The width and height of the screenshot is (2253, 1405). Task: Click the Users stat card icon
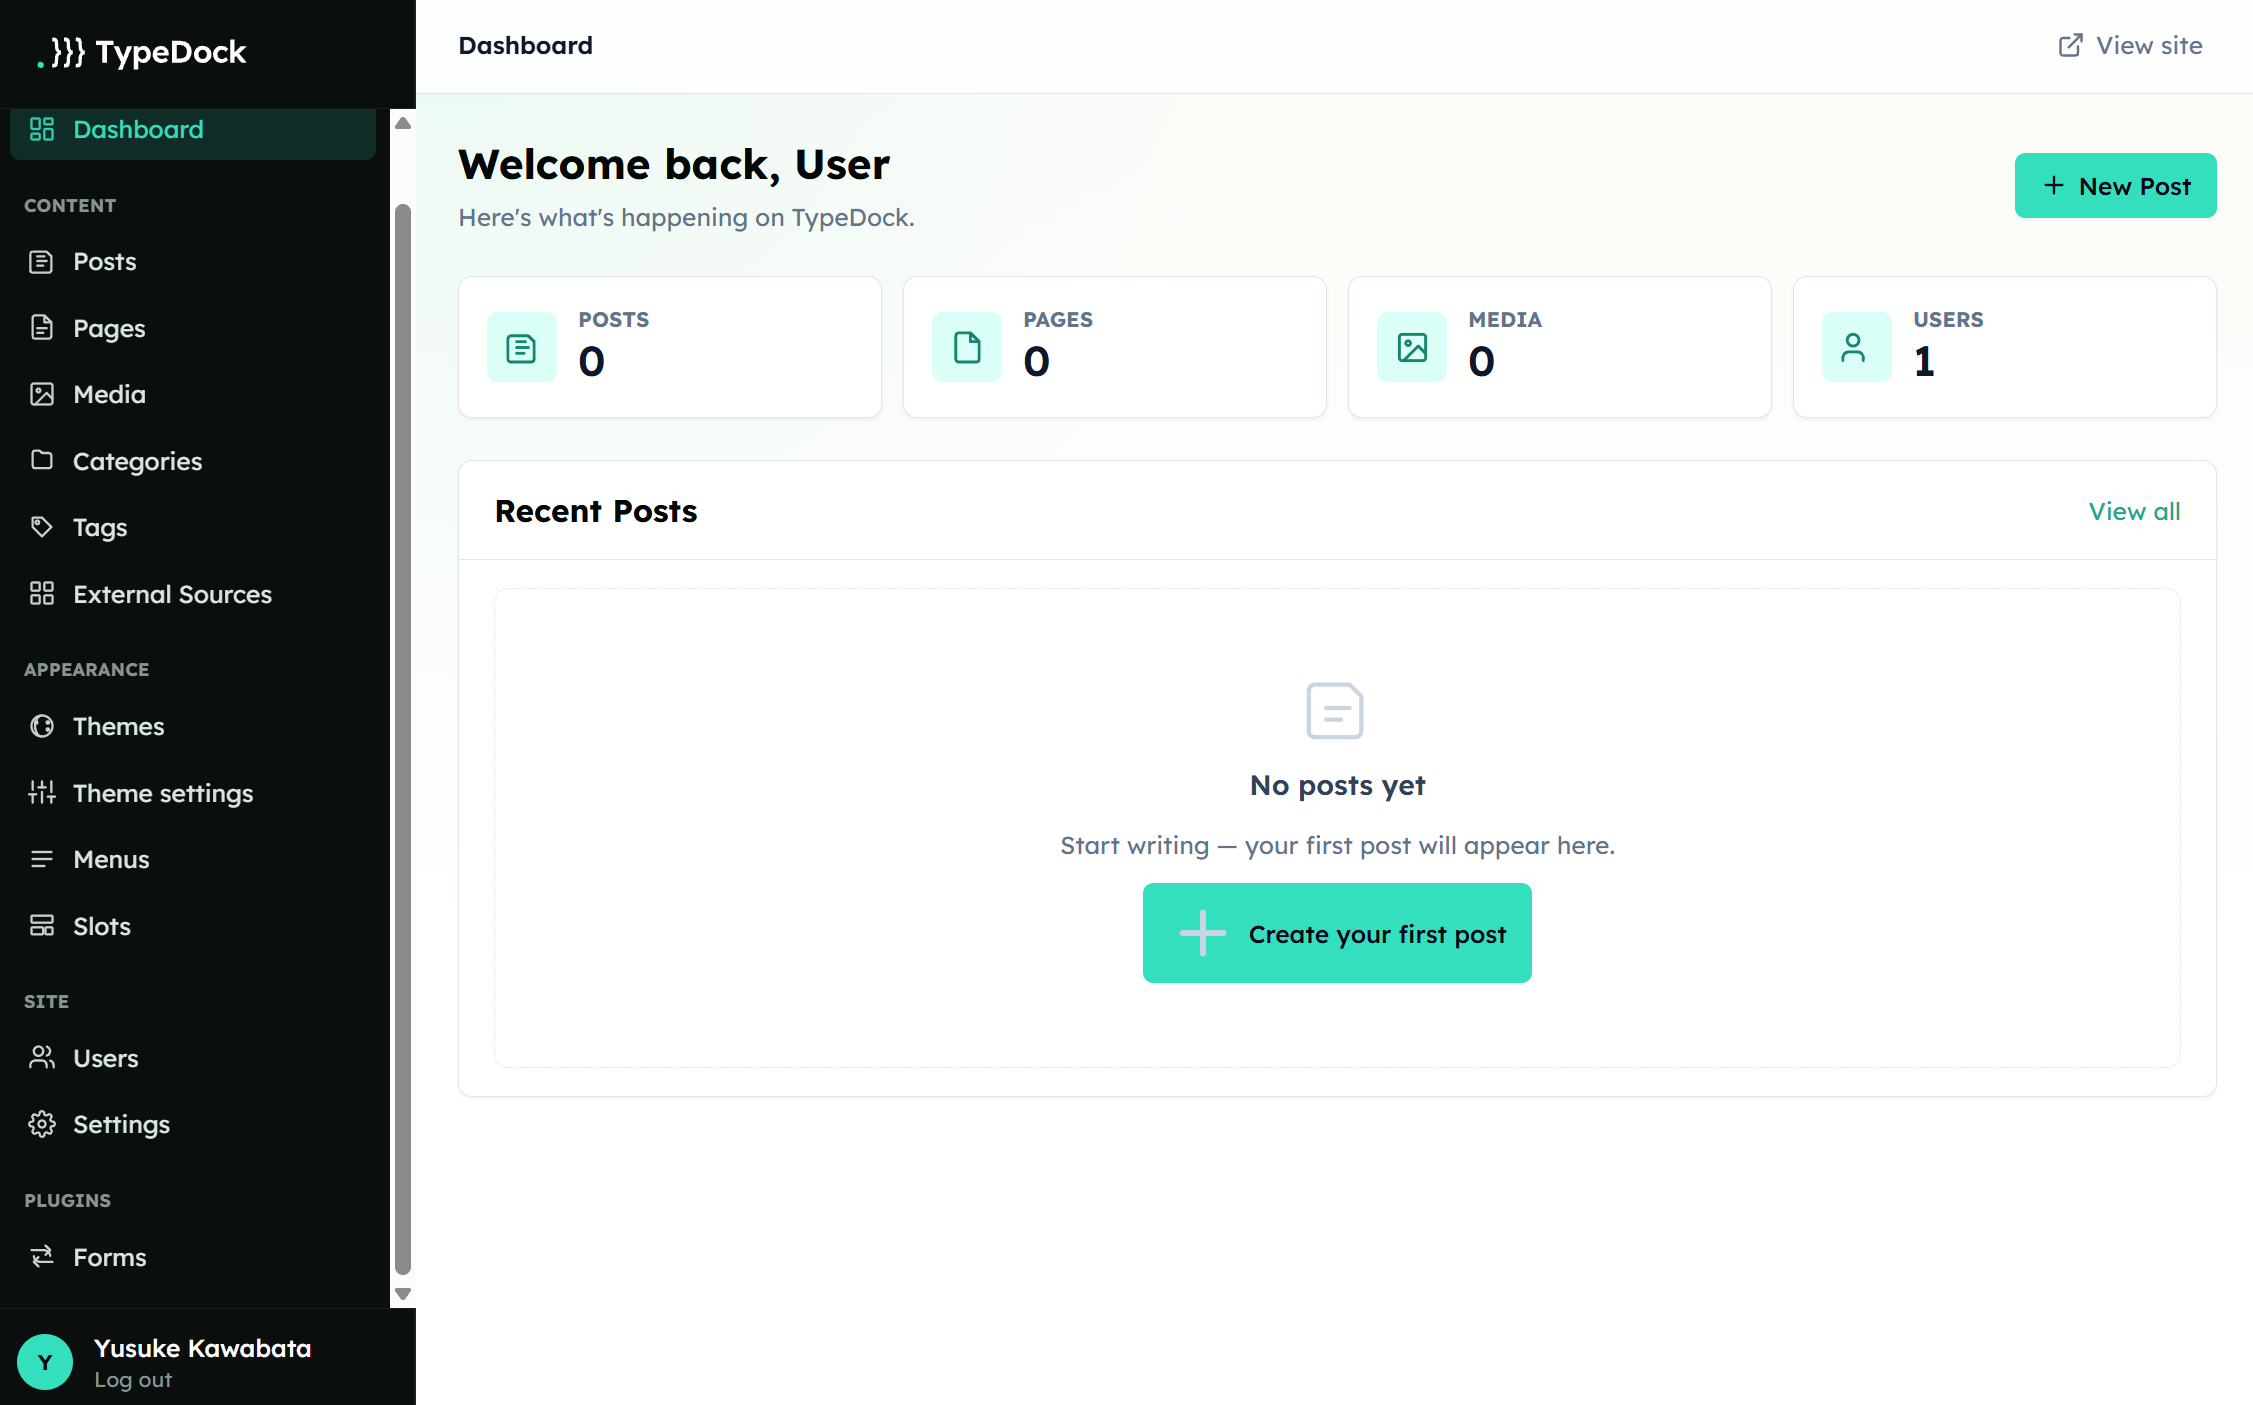pyautogui.click(x=1857, y=347)
